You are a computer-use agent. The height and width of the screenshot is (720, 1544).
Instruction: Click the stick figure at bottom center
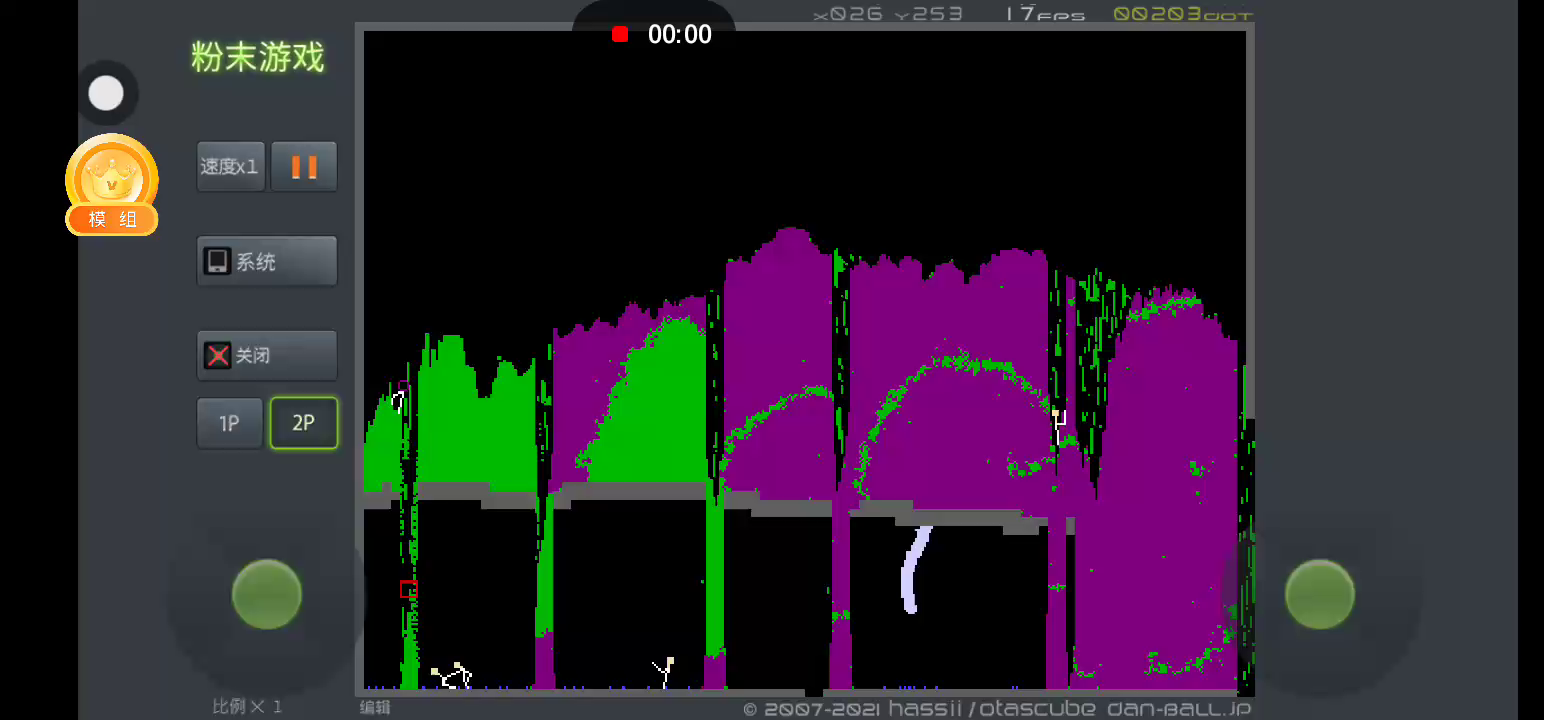664,672
